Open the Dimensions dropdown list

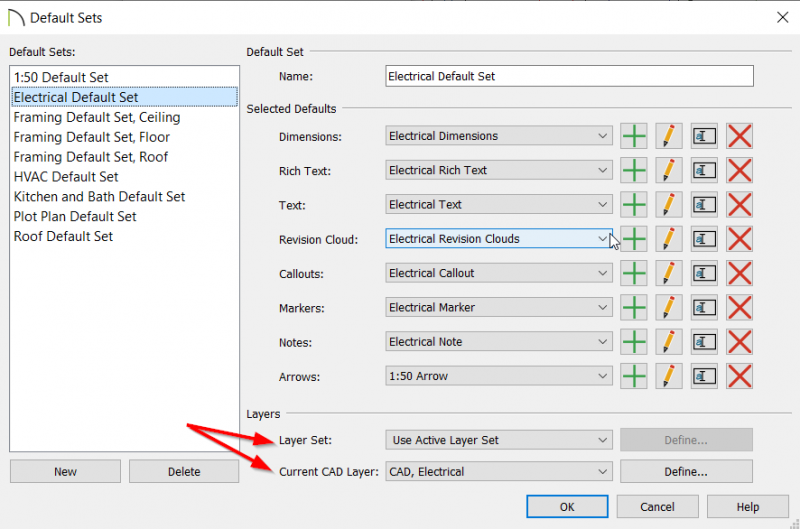point(498,136)
